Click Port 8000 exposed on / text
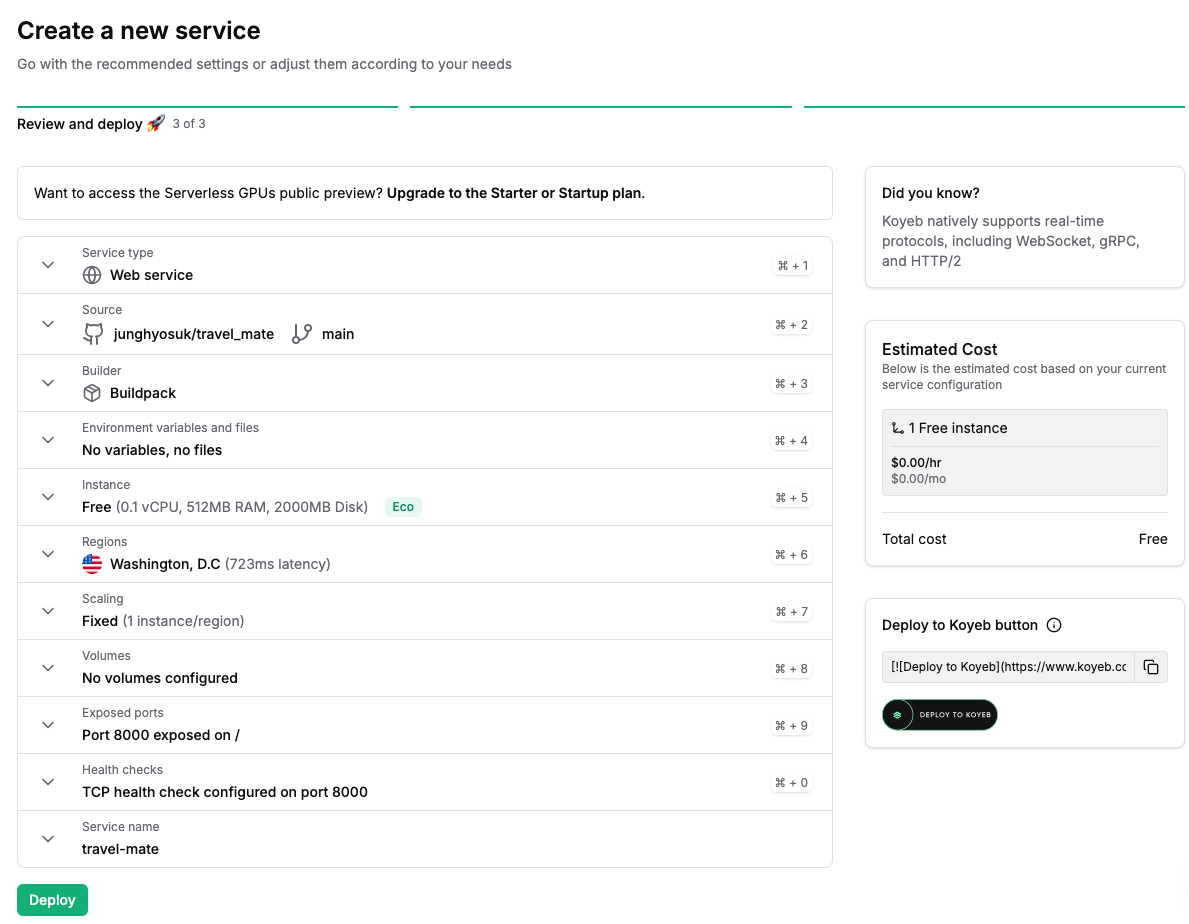This screenshot has width=1189, height=924. pos(161,735)
